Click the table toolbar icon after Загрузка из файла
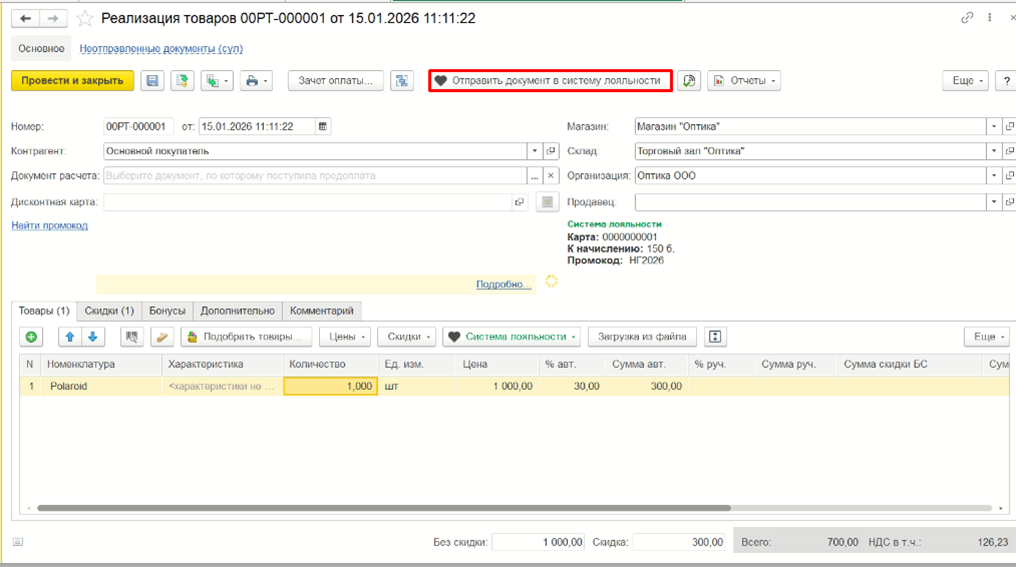 pyautogui.click(x=715, y=336)
